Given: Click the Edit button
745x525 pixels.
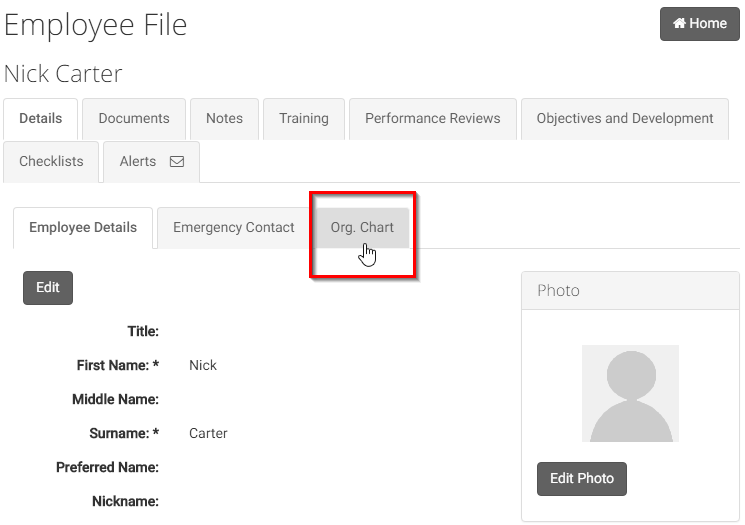Looking at the screenshot, I should coord(48,288).
